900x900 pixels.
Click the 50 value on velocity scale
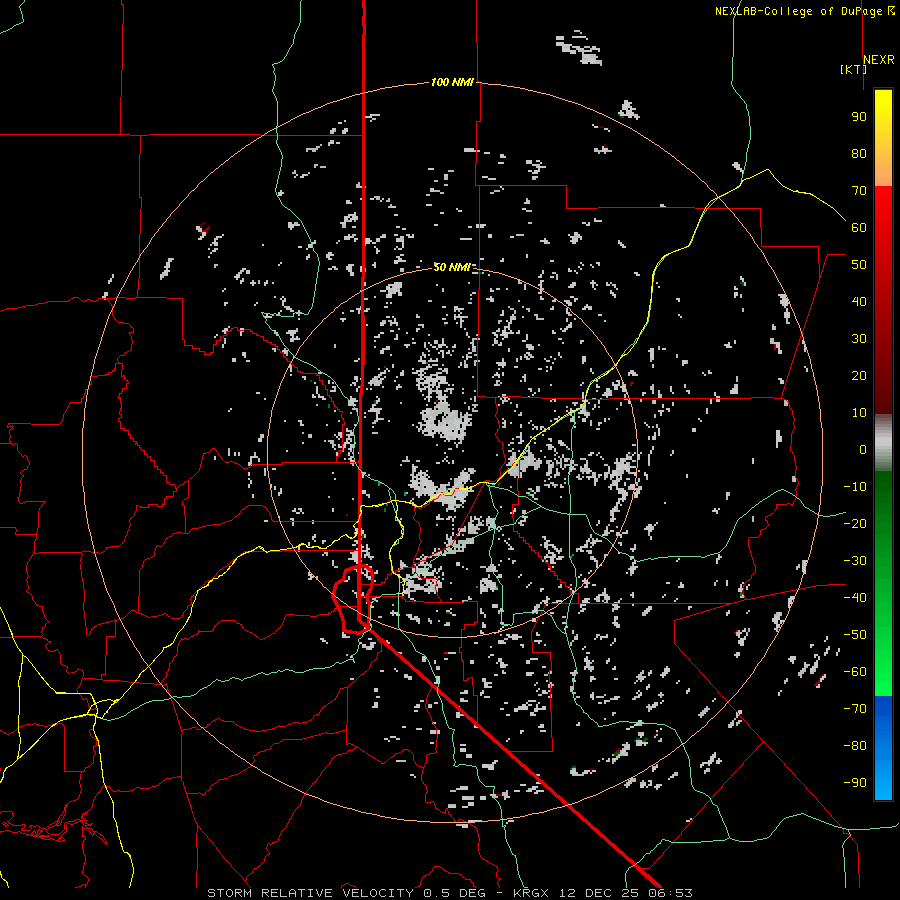coord(859,265)
